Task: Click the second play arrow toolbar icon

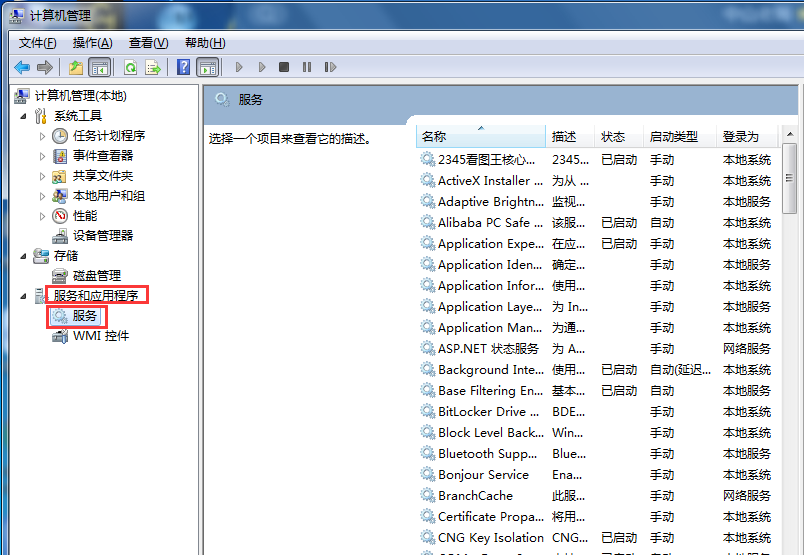Action: (x=262, y=67)
